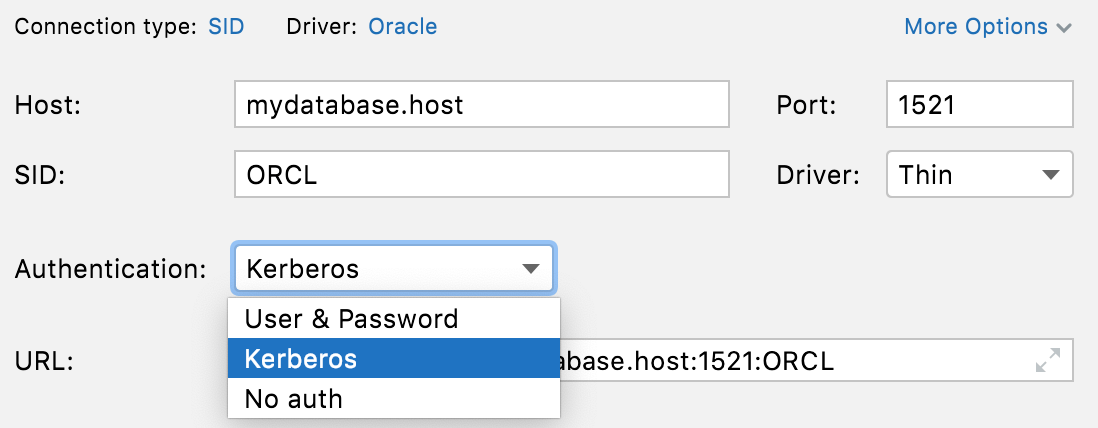Screen dimensions: 1098x428
Task: Click the Driver: label next to Thin dropdown
Action: [817, 176]
